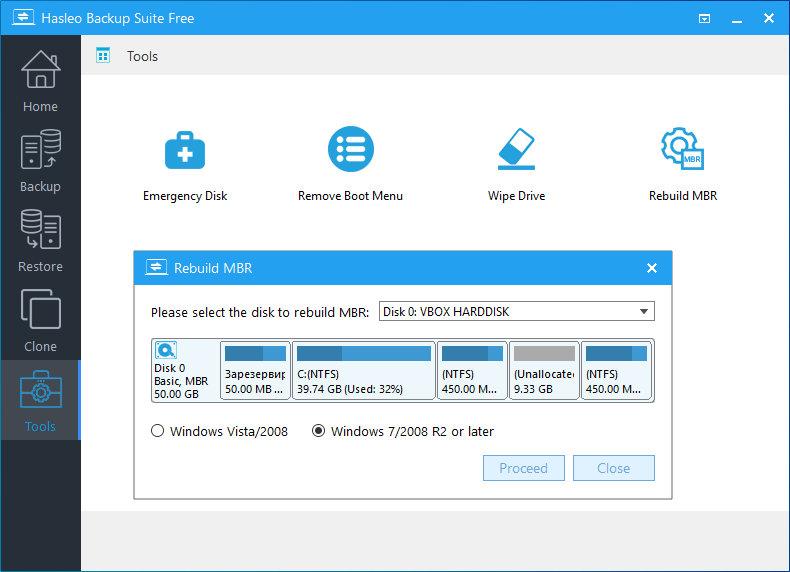Click the Rebuild MBR dialog logo icon

click(156, 267)
